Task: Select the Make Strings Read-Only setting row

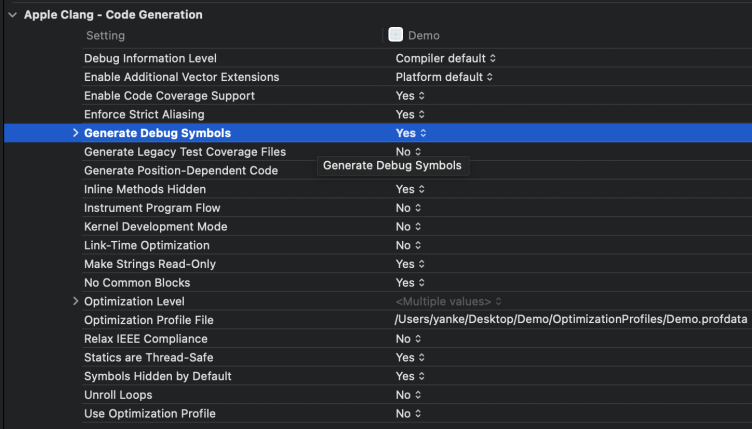Action: click(150, 264)
